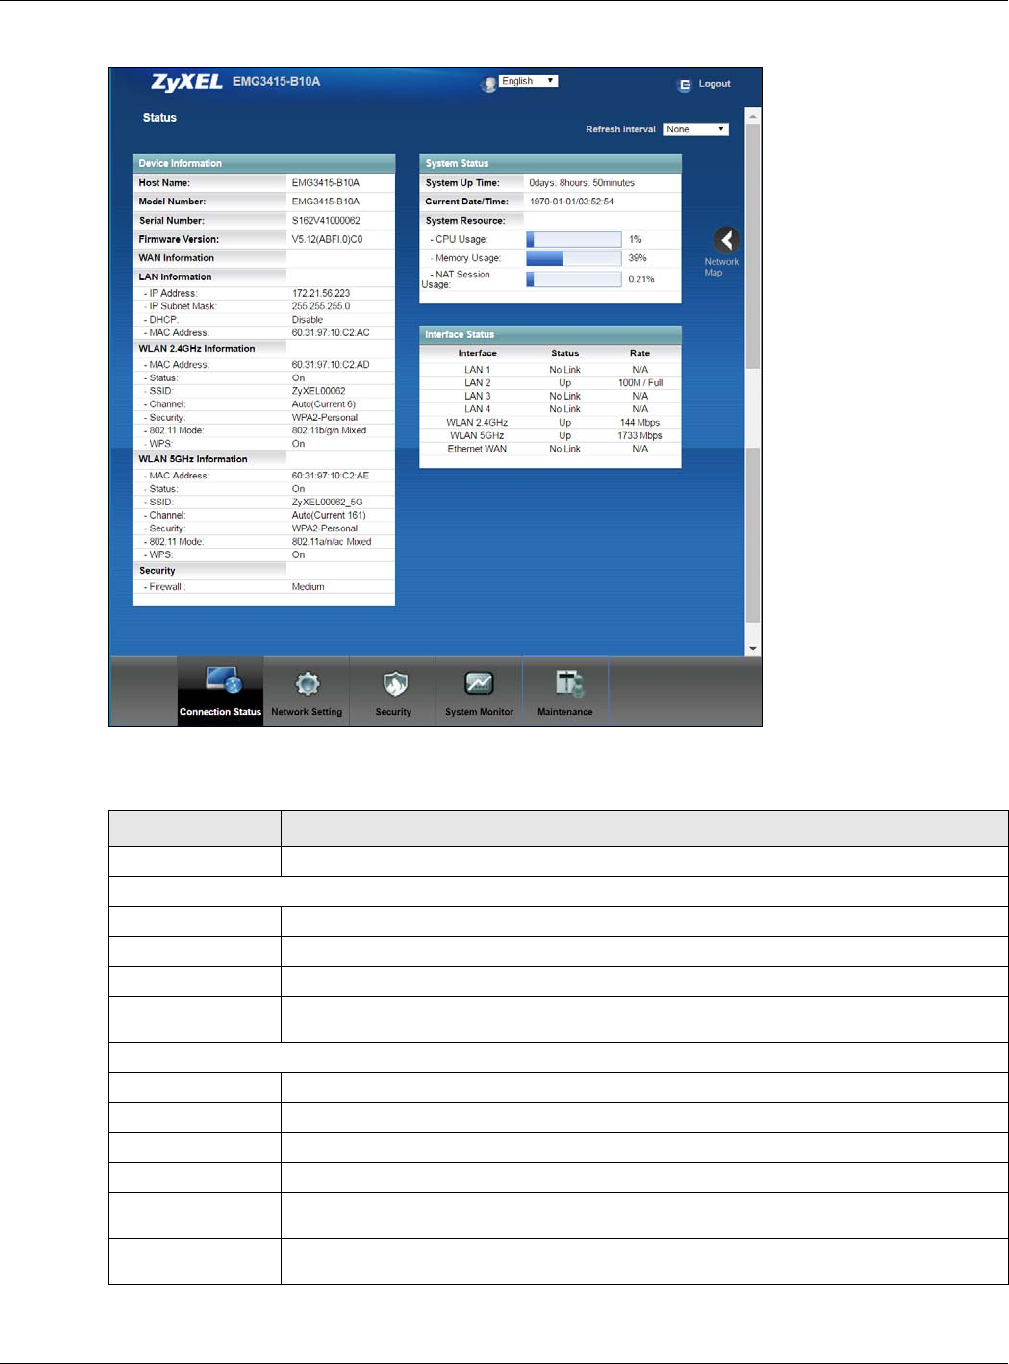Open the English language dropdown

tap(529, 81)
